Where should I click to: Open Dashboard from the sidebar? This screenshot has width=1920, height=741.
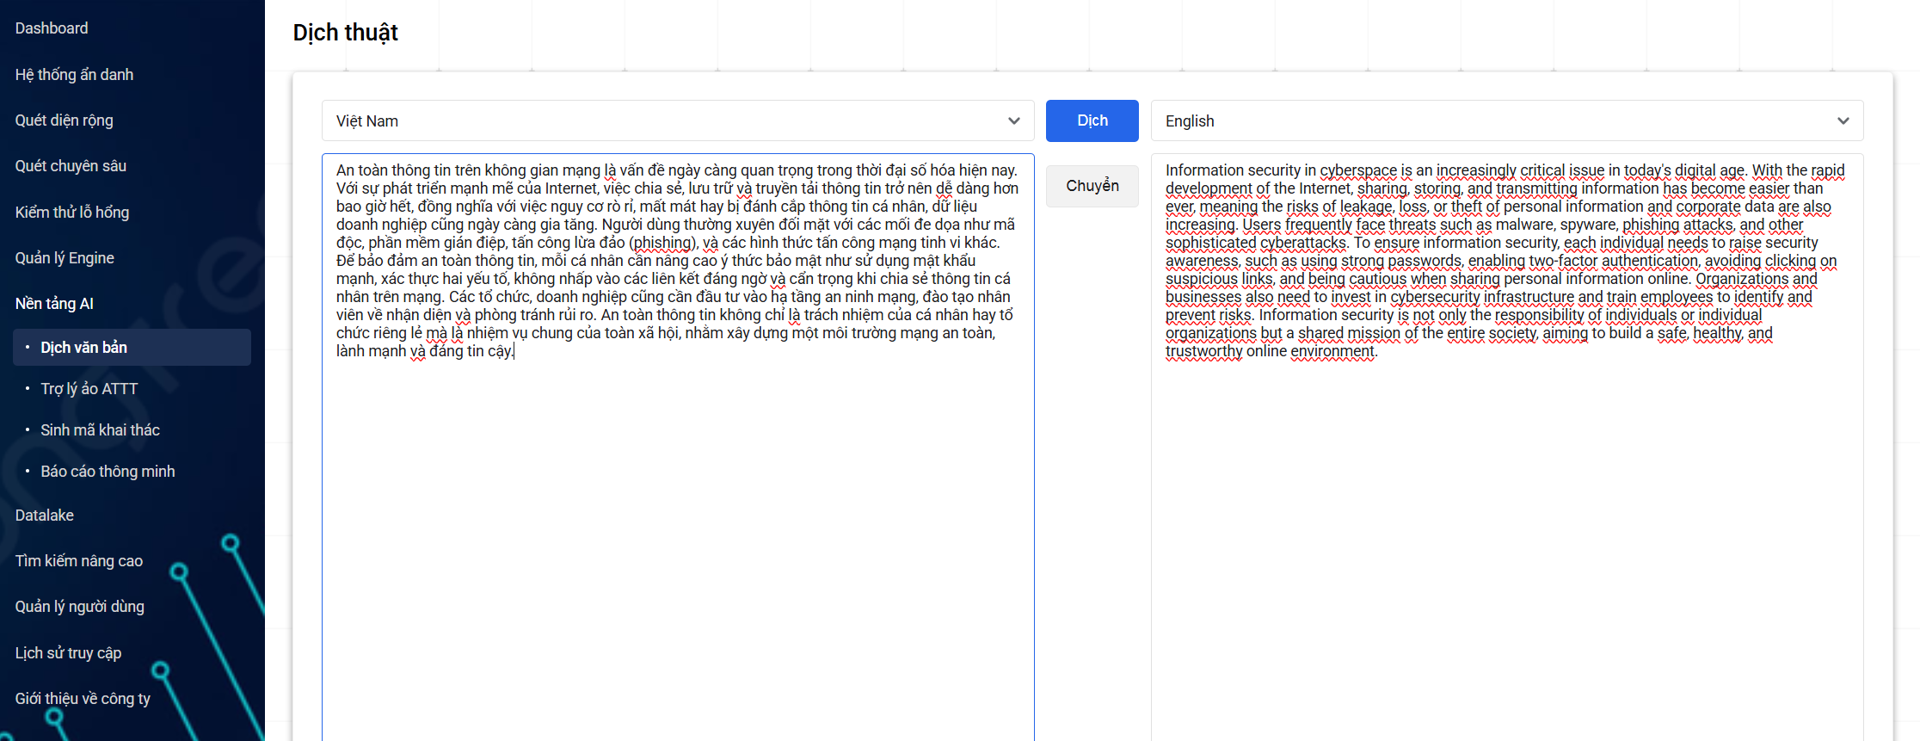click(52, 28)
